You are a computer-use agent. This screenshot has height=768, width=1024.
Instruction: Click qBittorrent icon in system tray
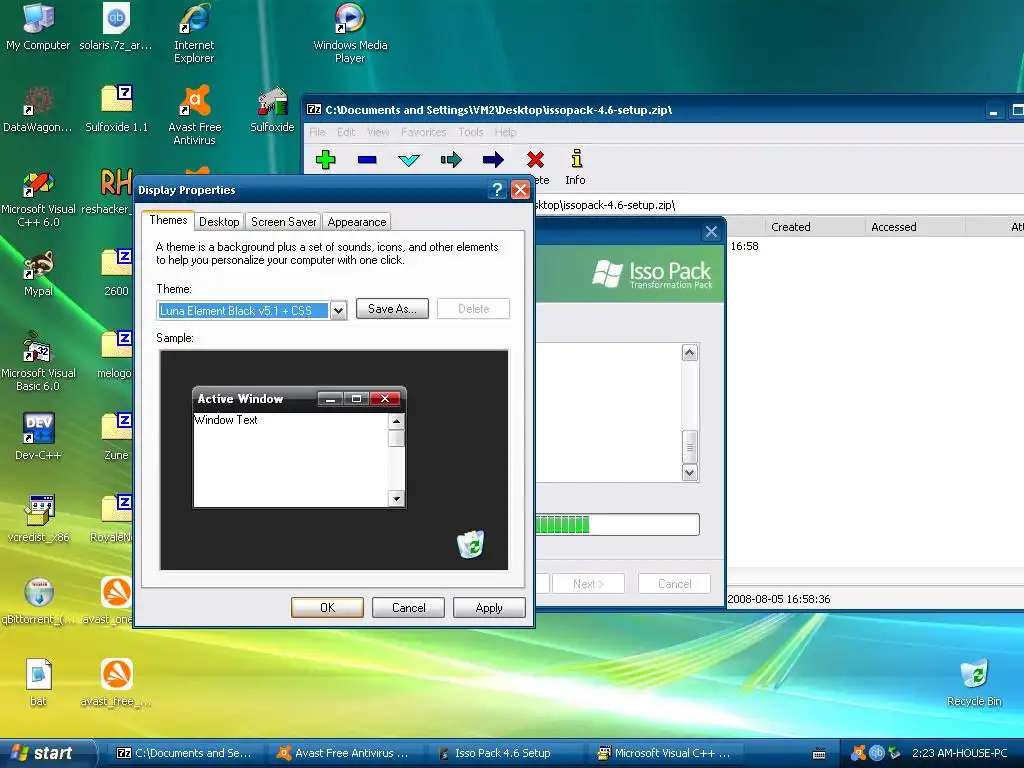(x=876, y=753)
